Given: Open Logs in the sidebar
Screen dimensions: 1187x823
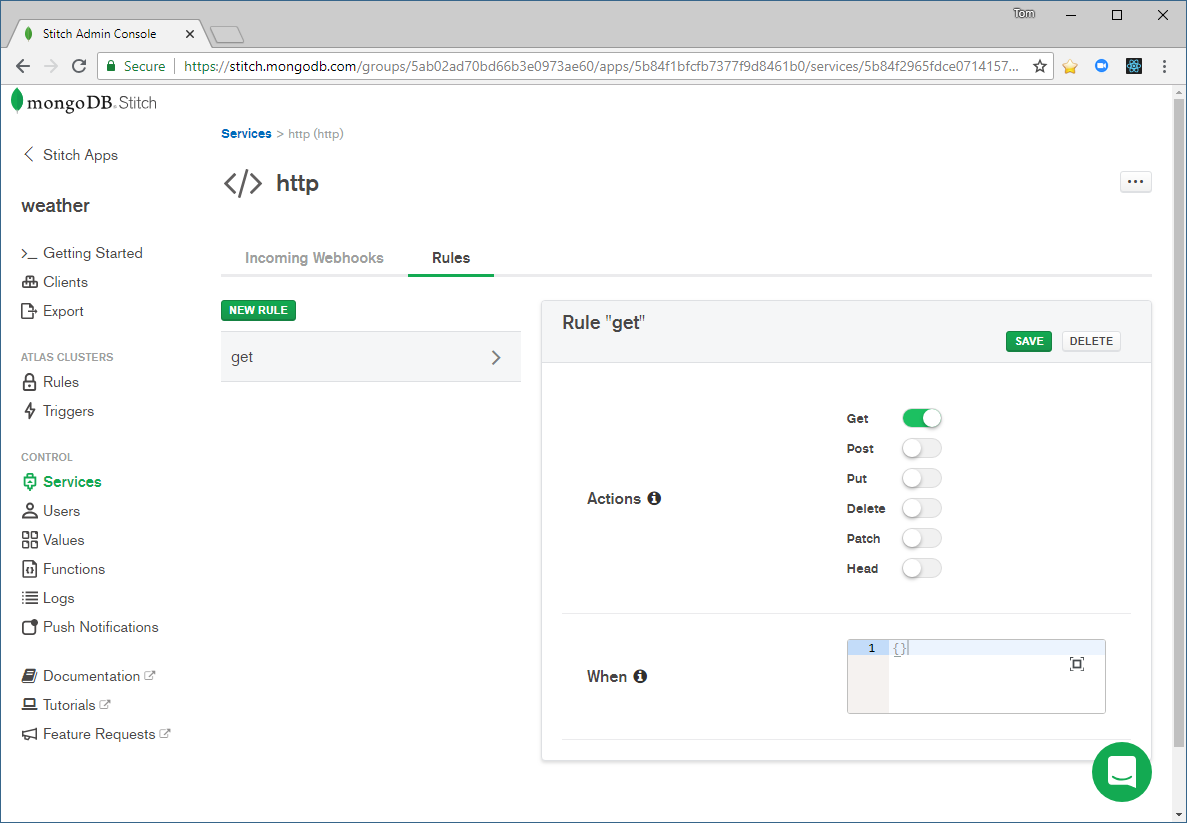Looking at the screenshot, I should pyautogui.click(x=58, y=598).
